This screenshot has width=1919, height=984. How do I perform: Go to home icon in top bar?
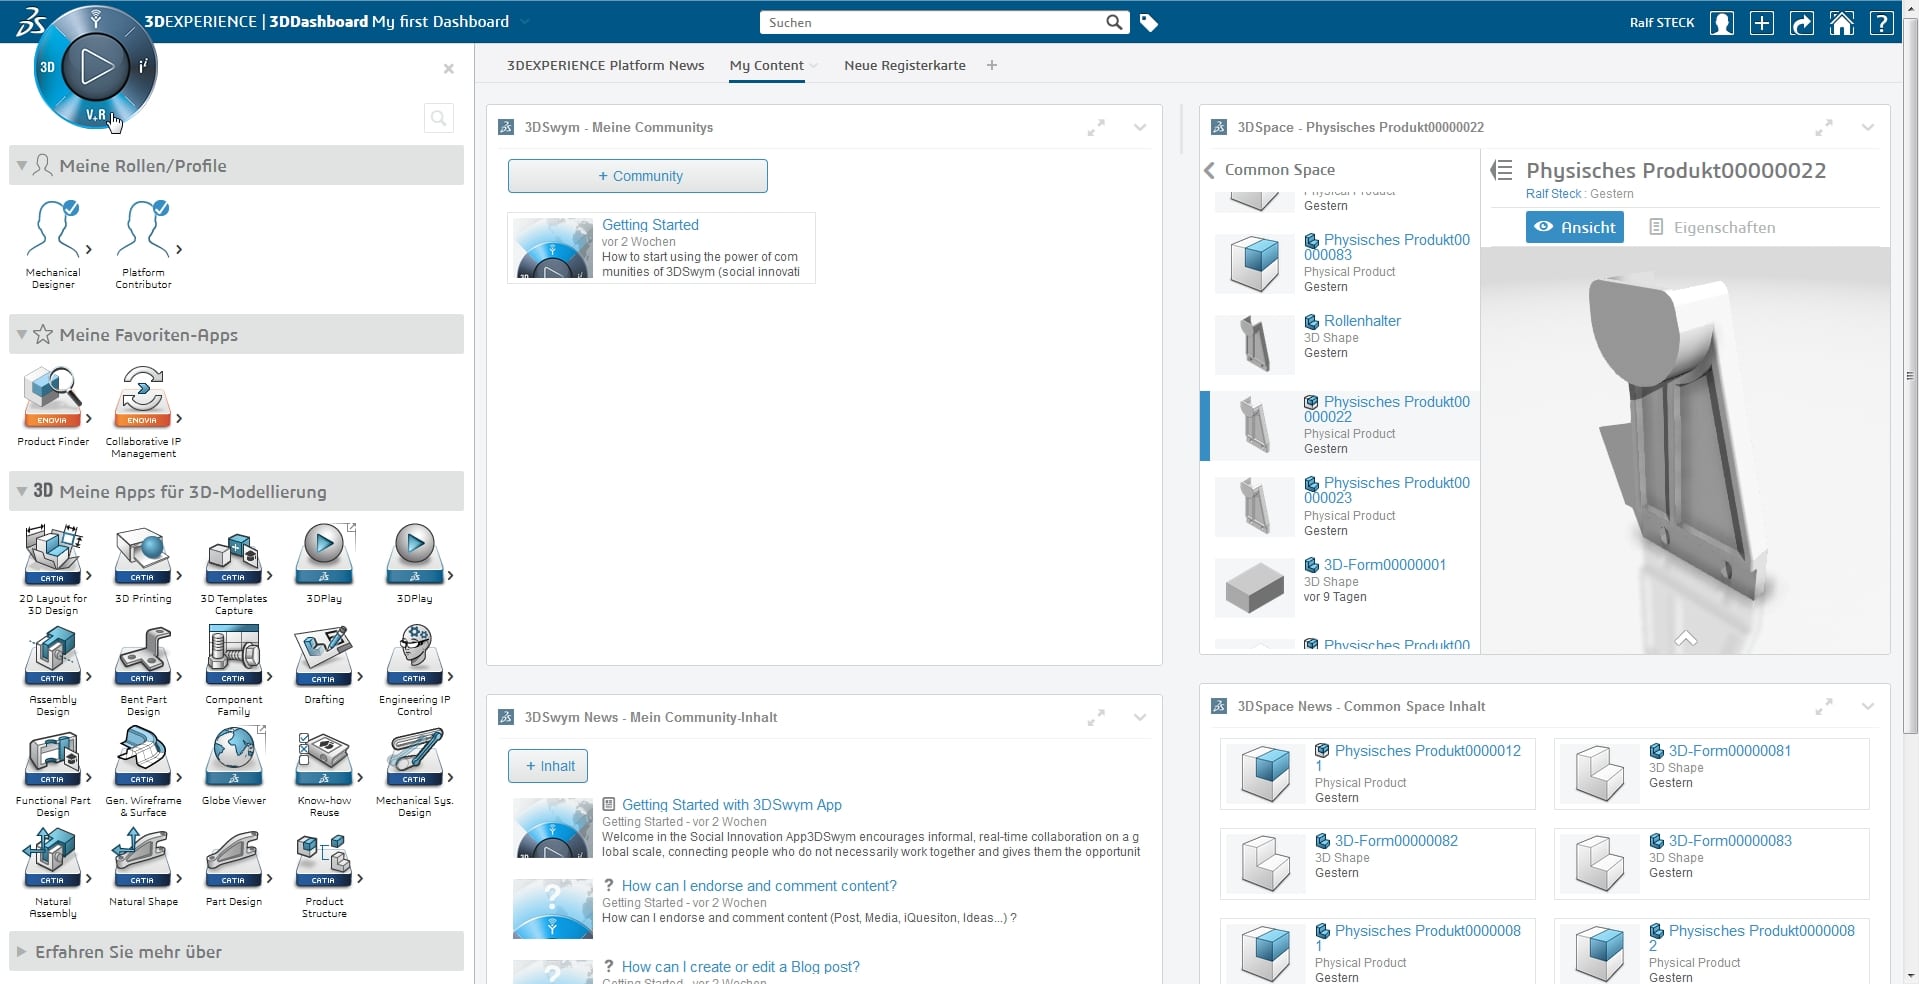coord(1842,23)
